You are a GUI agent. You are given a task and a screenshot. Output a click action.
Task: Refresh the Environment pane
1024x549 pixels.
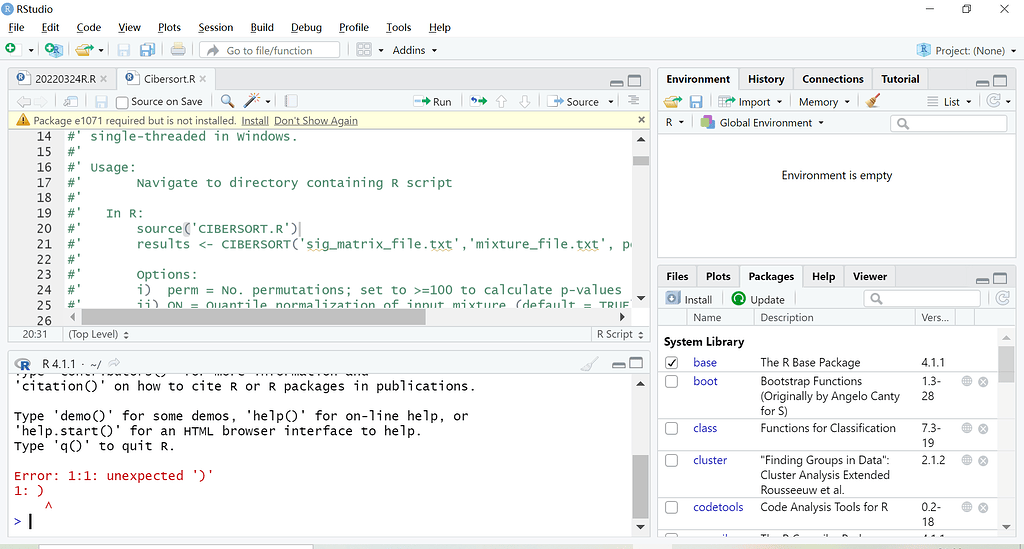[994, 101]
